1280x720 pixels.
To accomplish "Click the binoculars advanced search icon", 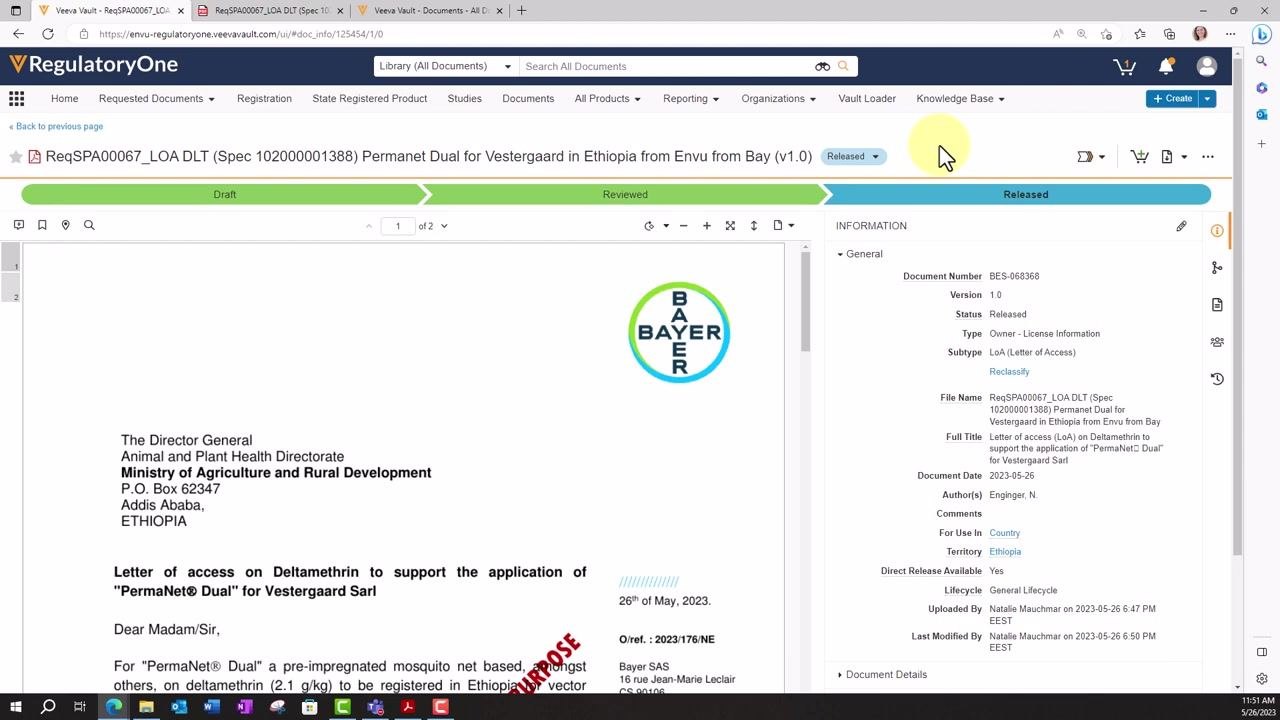I will pos(822,66).
